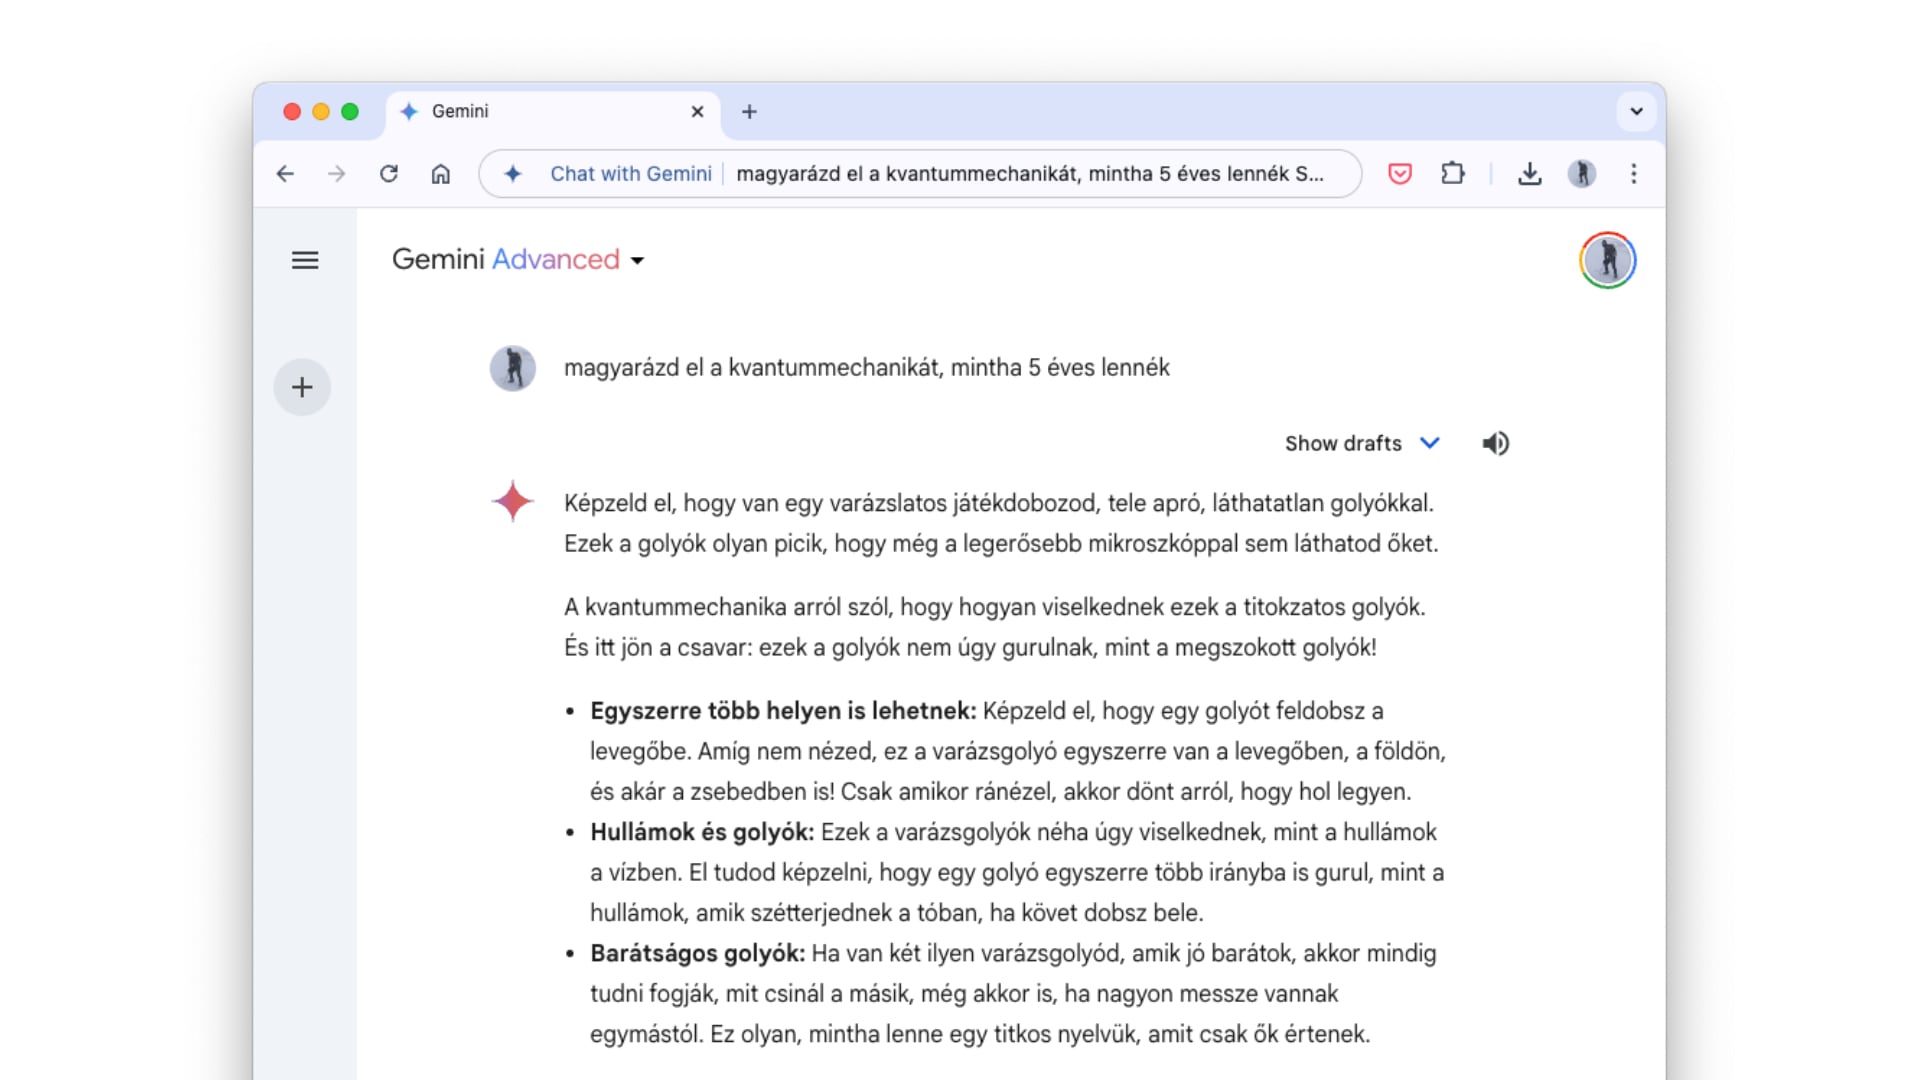Maximize the window with green button
The width and height of the screenshot is (1920, 1080).
coord(350,112)
